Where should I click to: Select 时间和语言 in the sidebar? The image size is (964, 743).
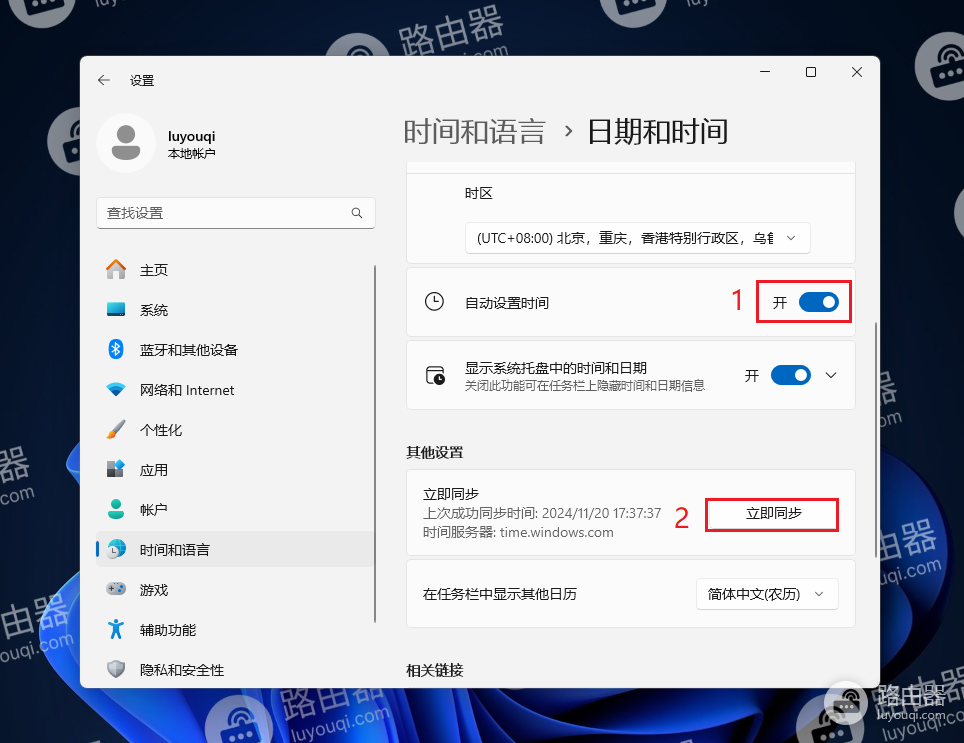[235, 549]
